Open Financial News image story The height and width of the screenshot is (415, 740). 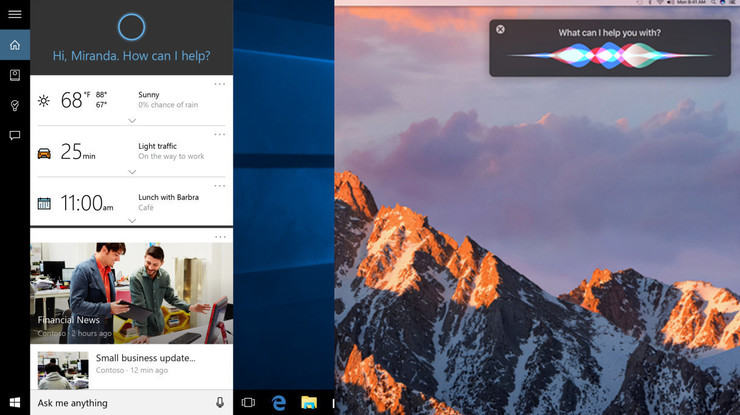click(132, 293)
